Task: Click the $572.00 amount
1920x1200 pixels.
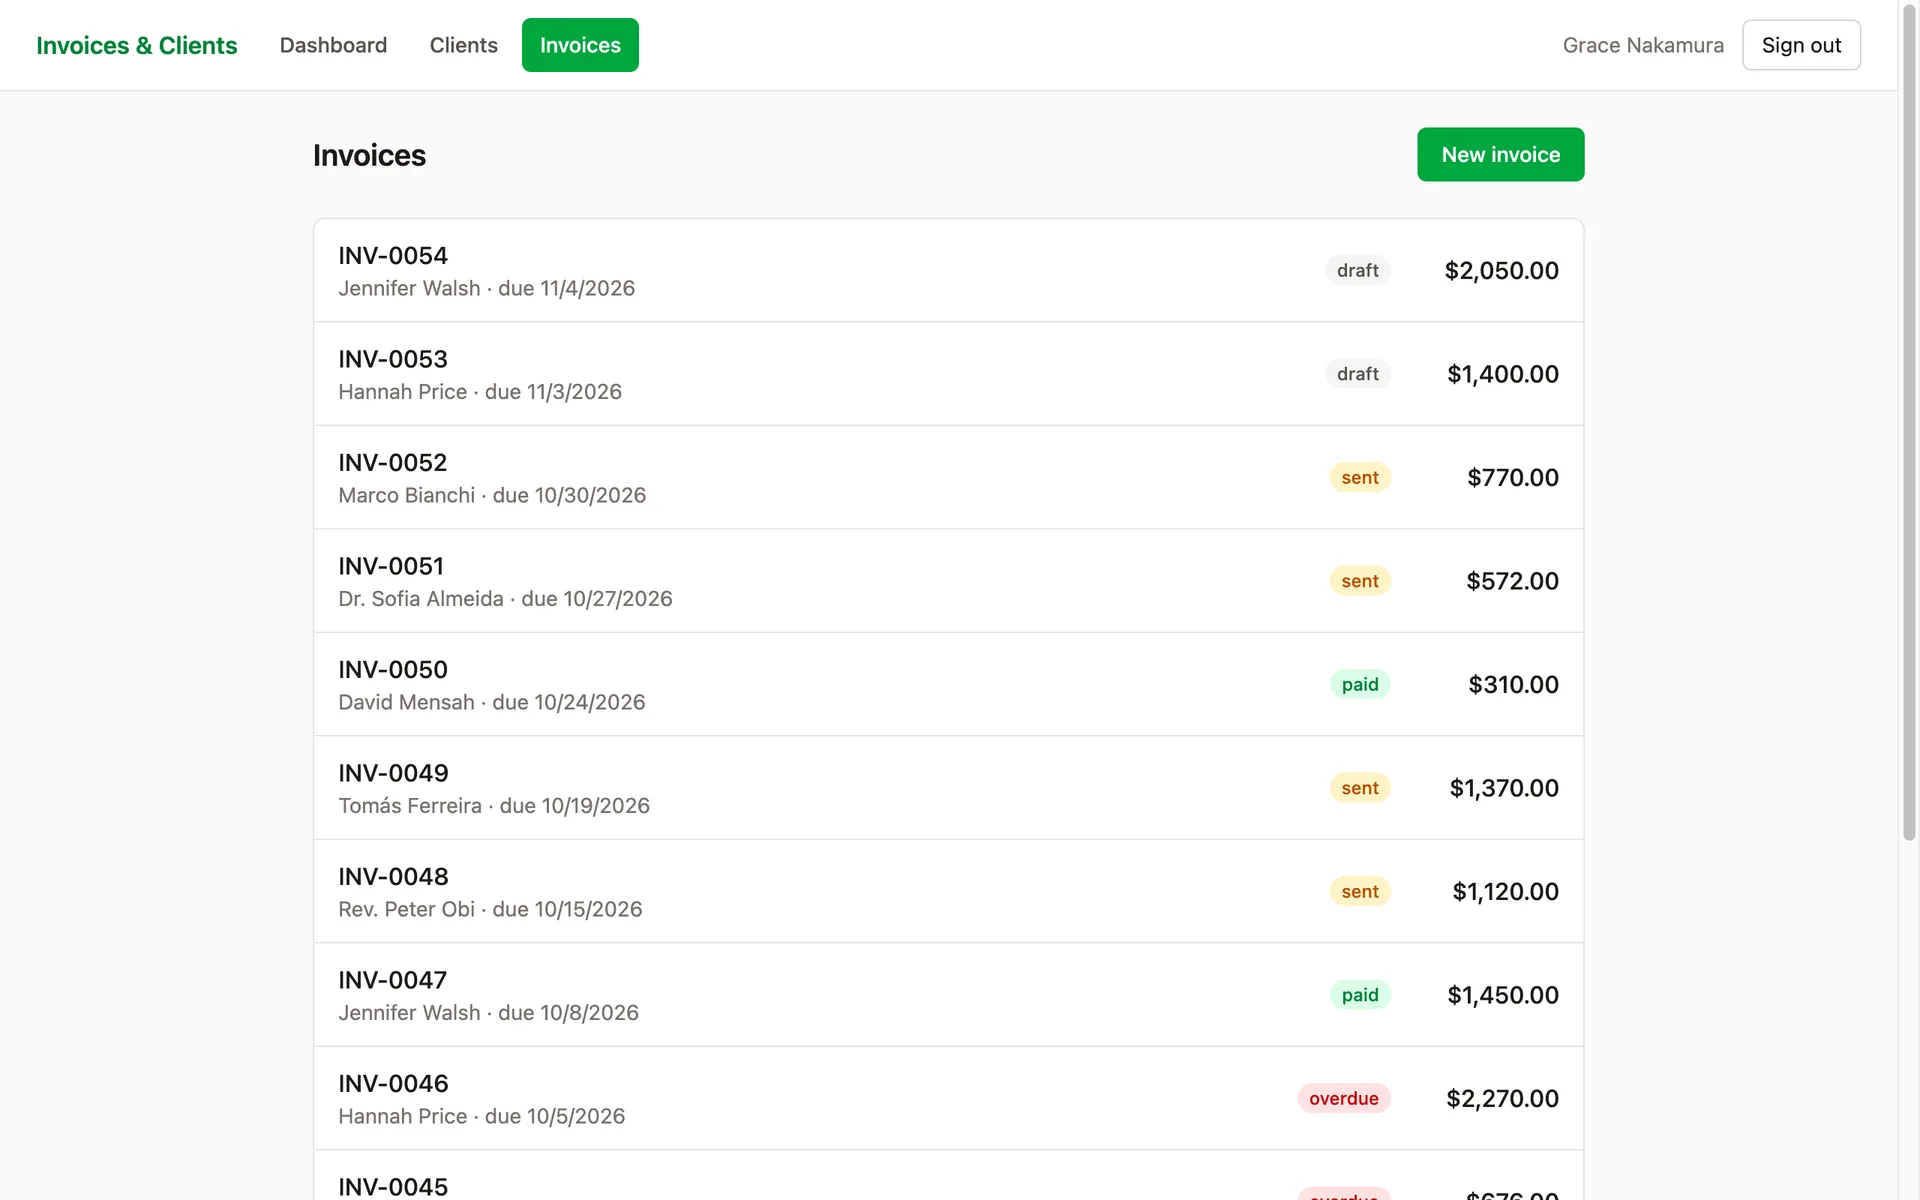Action: pyautogui.click(x=1512, y=581)
